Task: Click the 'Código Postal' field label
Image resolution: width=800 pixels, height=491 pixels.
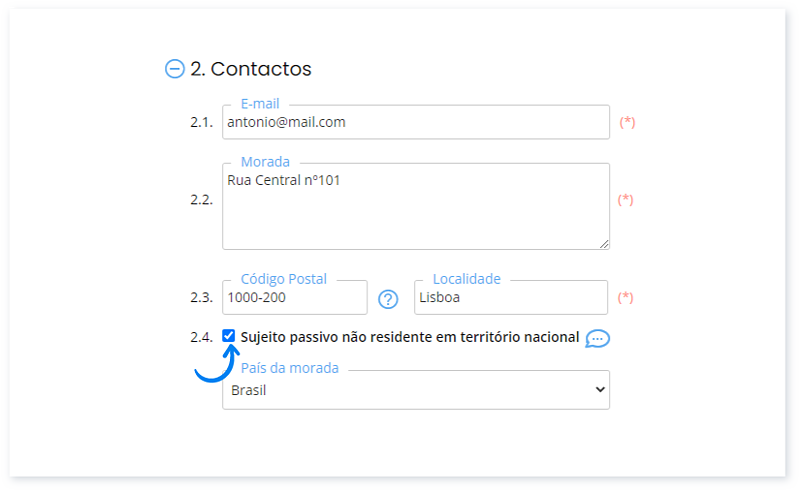Action: tap(284, 279)
